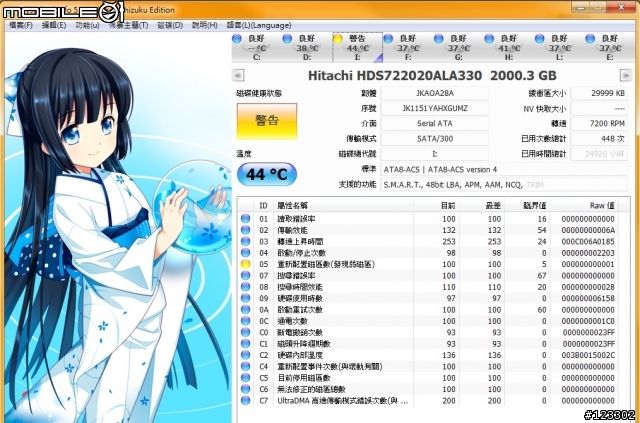This screenshot has width=640, height=423.
Task: Click raw value 000000006158
Action: pos(588,298)
